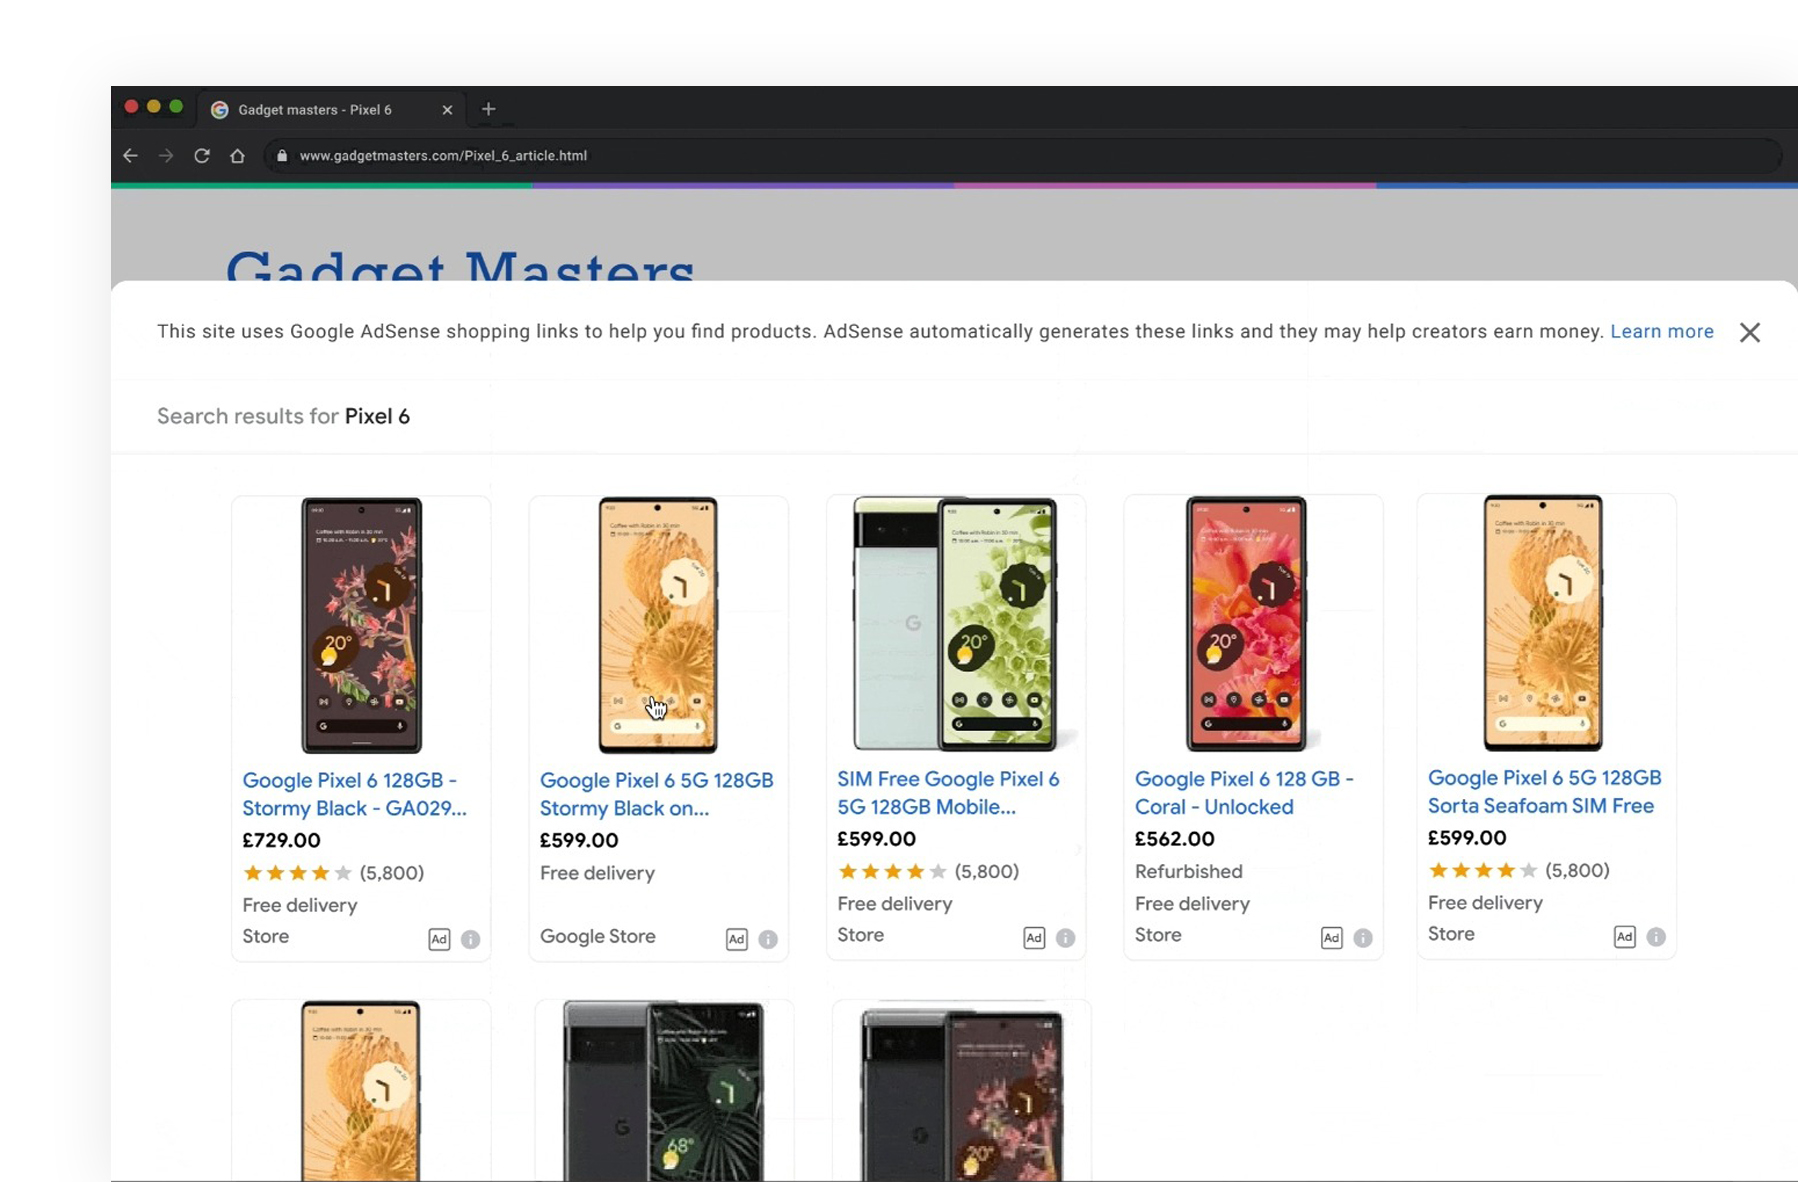Click the £729.00 Stormy Black phone image
The width and height of the screenshot is (1798, 1182).
pos(361,626)
